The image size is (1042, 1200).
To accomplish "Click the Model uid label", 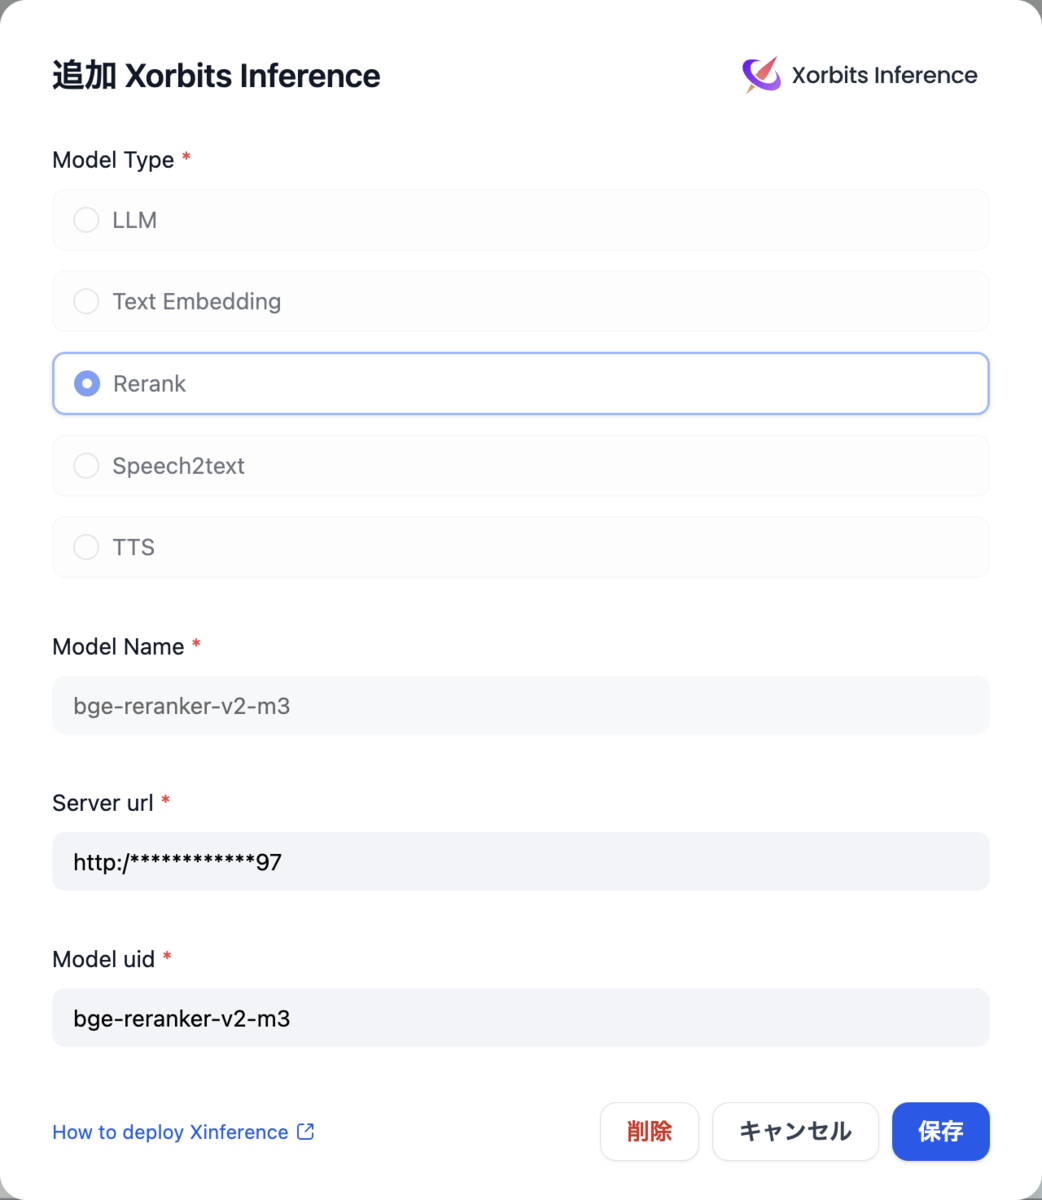I will pyautogui.click(x=103, y=959).
